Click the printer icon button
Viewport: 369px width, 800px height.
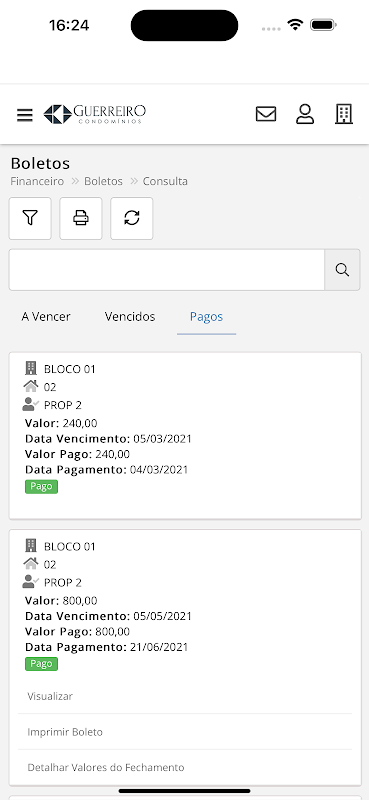click(81, 218)
